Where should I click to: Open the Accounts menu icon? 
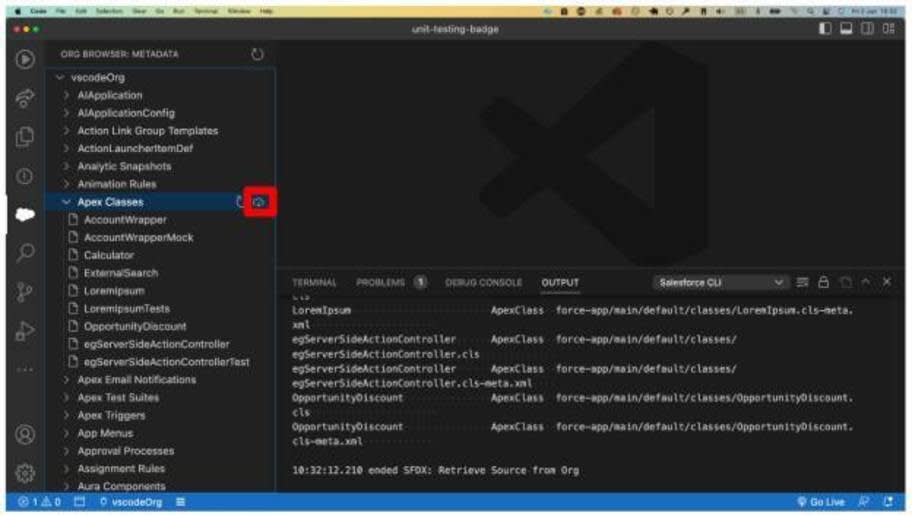click(x=25, y=435)
